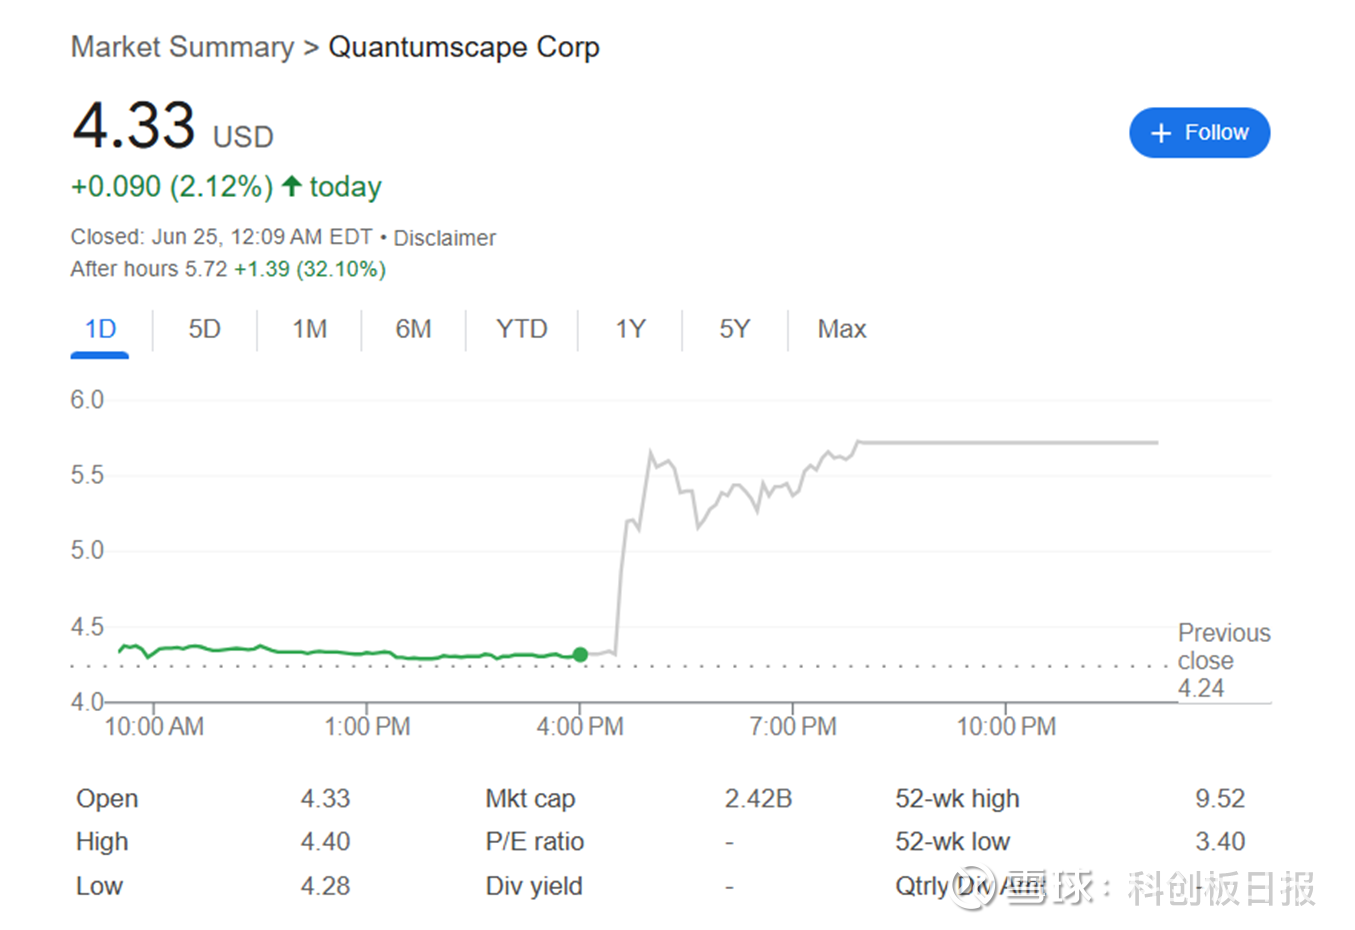Click the gray after-hours chart line
This screenshot has width=1355, height=930.
tap(1000, 442)
